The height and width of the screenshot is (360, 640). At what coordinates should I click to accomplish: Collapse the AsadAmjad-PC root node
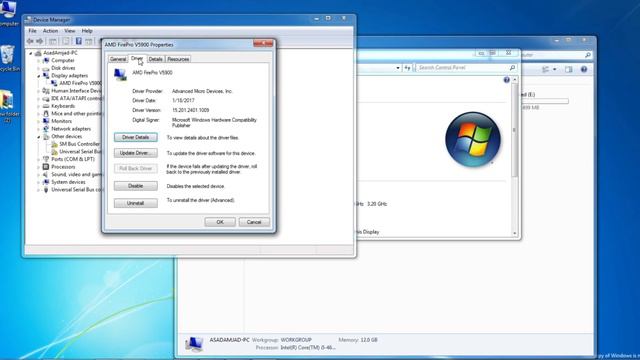tap(31, 53)
